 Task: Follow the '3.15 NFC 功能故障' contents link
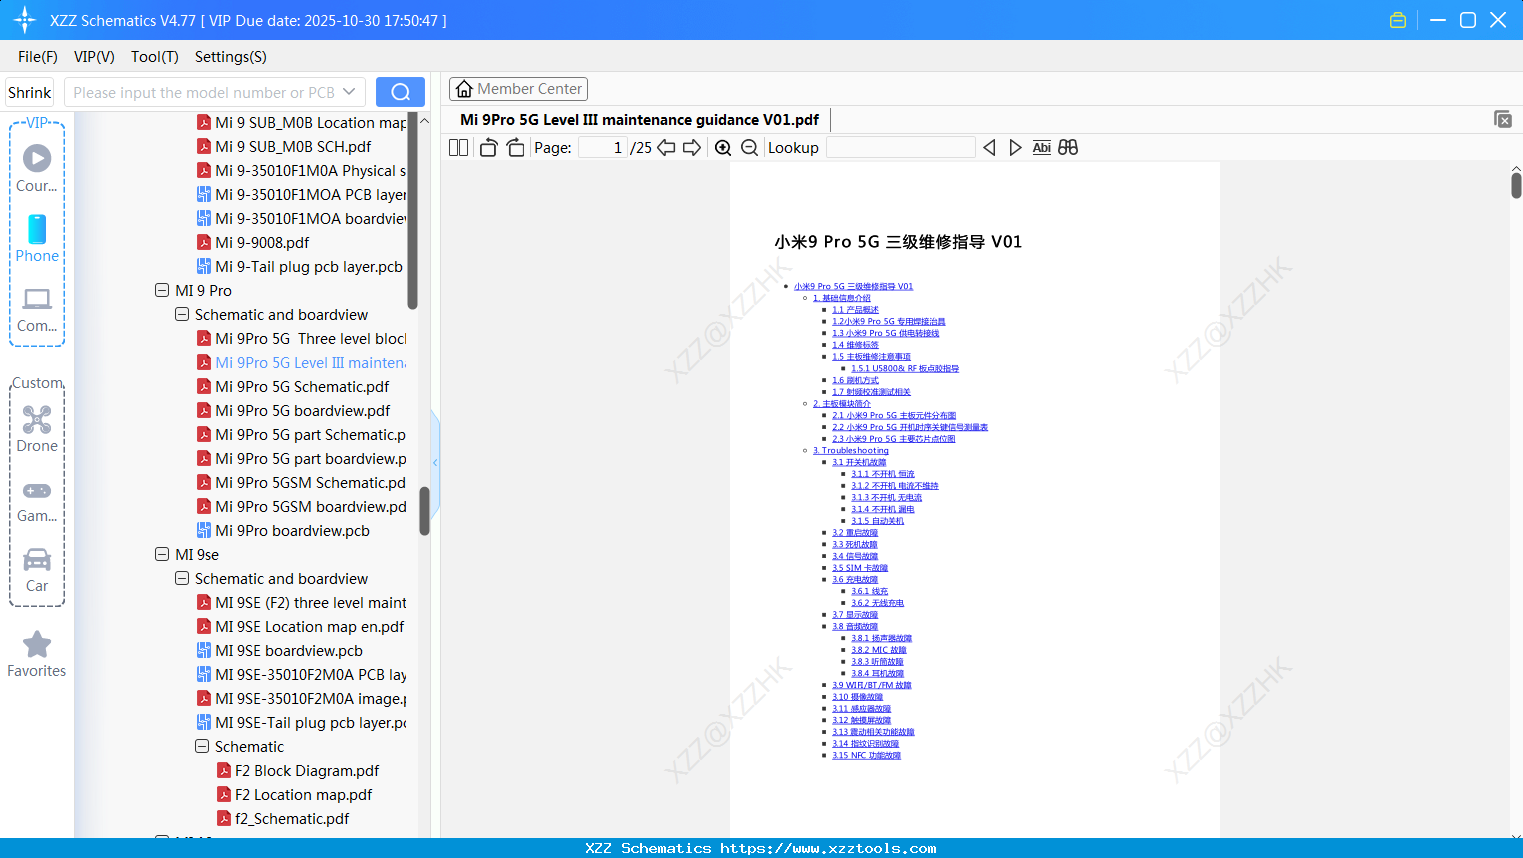point(866,756)
